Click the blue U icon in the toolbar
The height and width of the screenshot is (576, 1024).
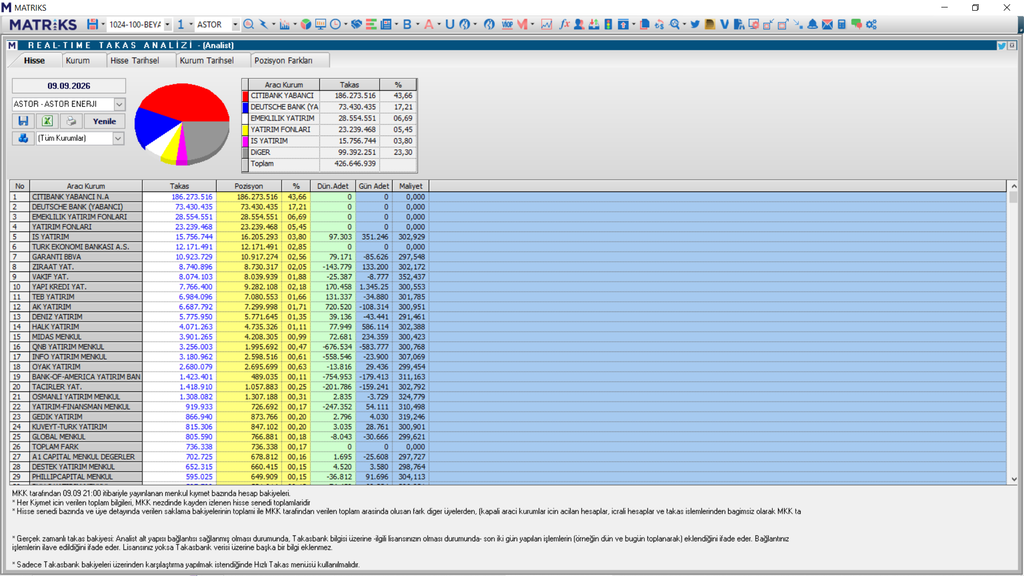(x=449, y=24)
